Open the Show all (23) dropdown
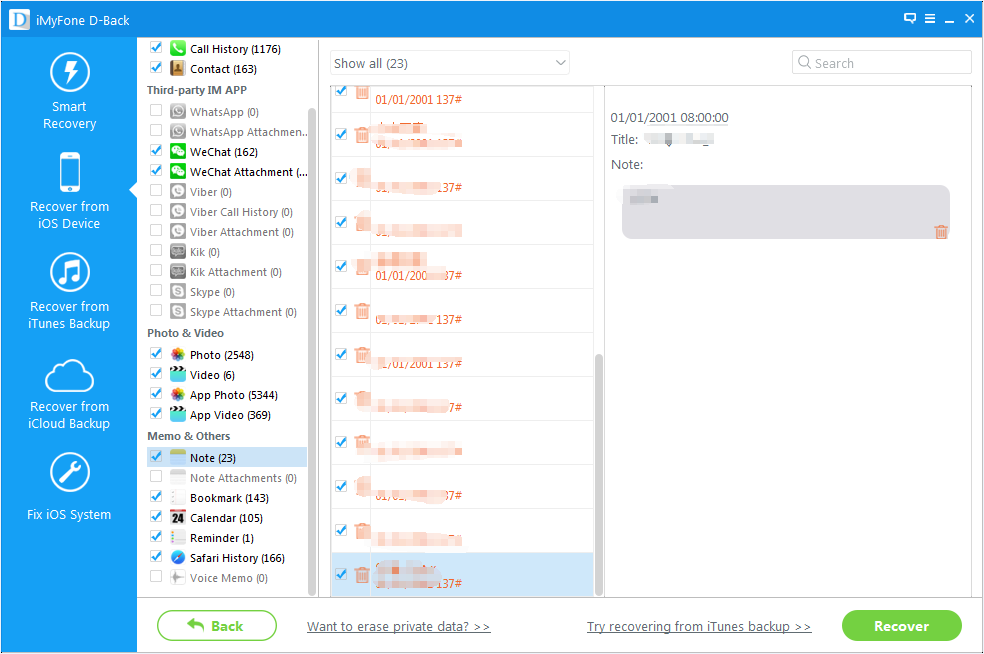 pyautogui.click(x=449, y=63)
